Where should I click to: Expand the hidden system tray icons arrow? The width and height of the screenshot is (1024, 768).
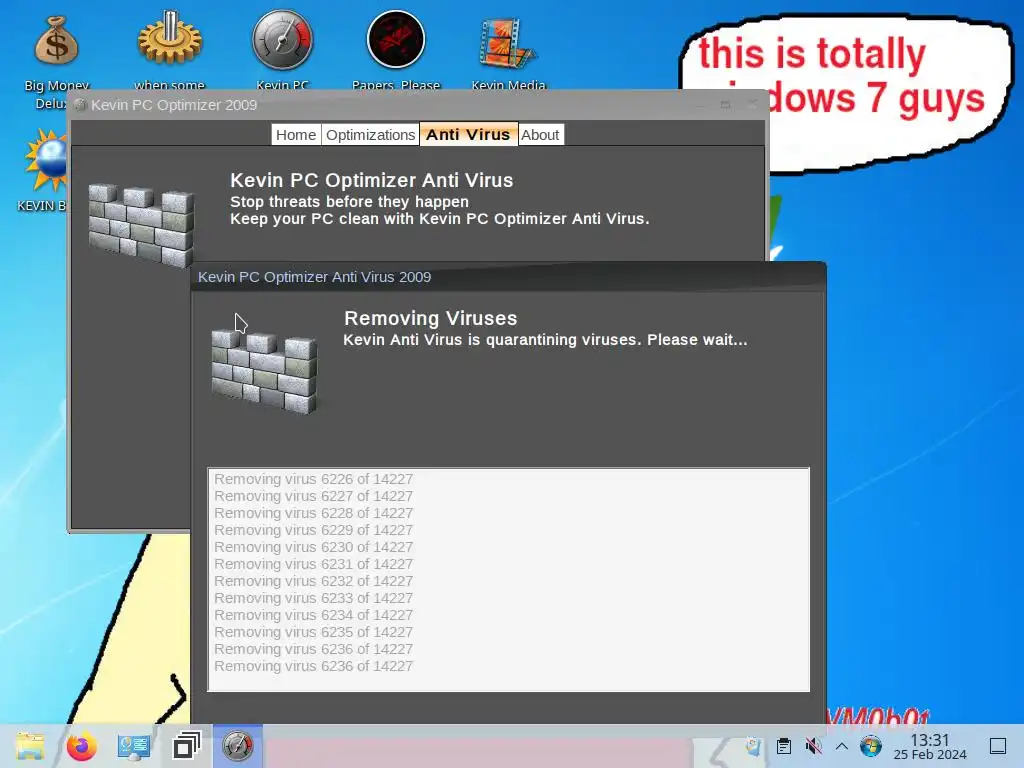tap(842, 746)
